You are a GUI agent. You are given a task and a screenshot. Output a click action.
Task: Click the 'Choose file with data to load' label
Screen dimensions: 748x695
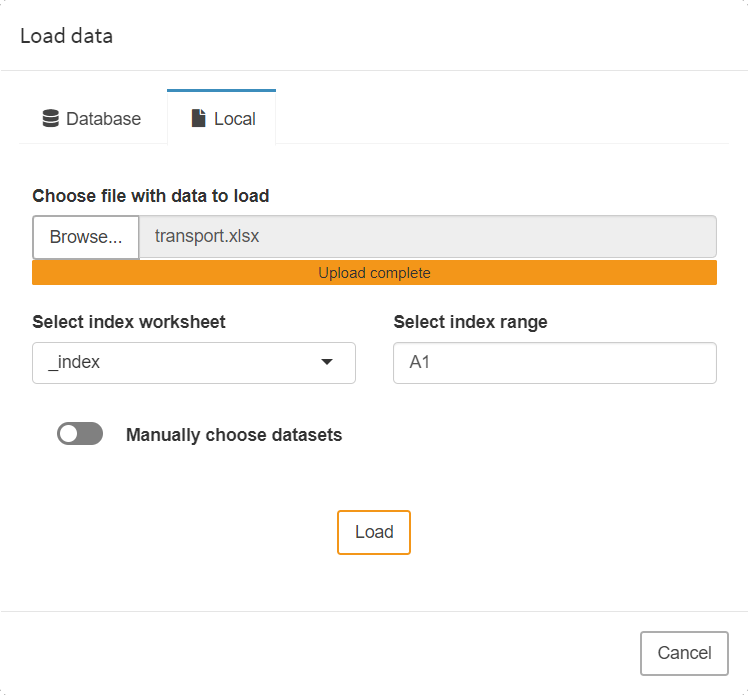(150, 196)
